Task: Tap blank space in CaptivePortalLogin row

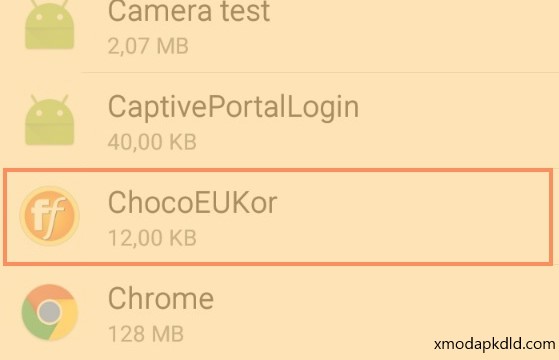Action: (x=456, y=121)
